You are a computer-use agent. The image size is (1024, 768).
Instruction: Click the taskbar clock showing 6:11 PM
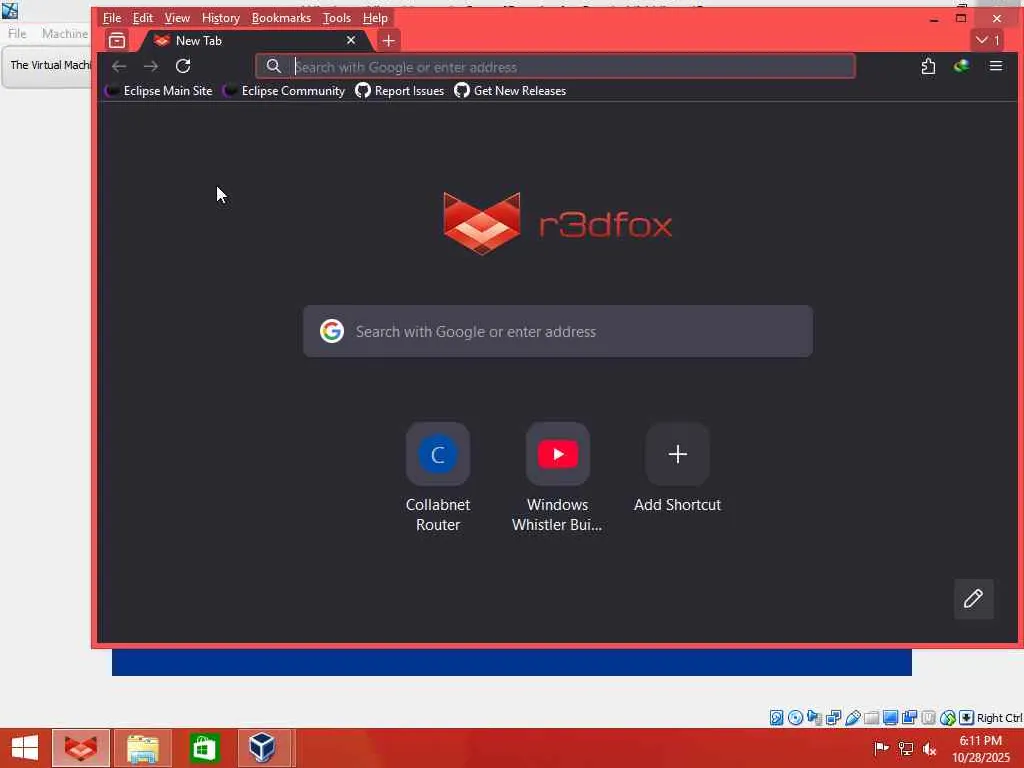coord(980,748)
